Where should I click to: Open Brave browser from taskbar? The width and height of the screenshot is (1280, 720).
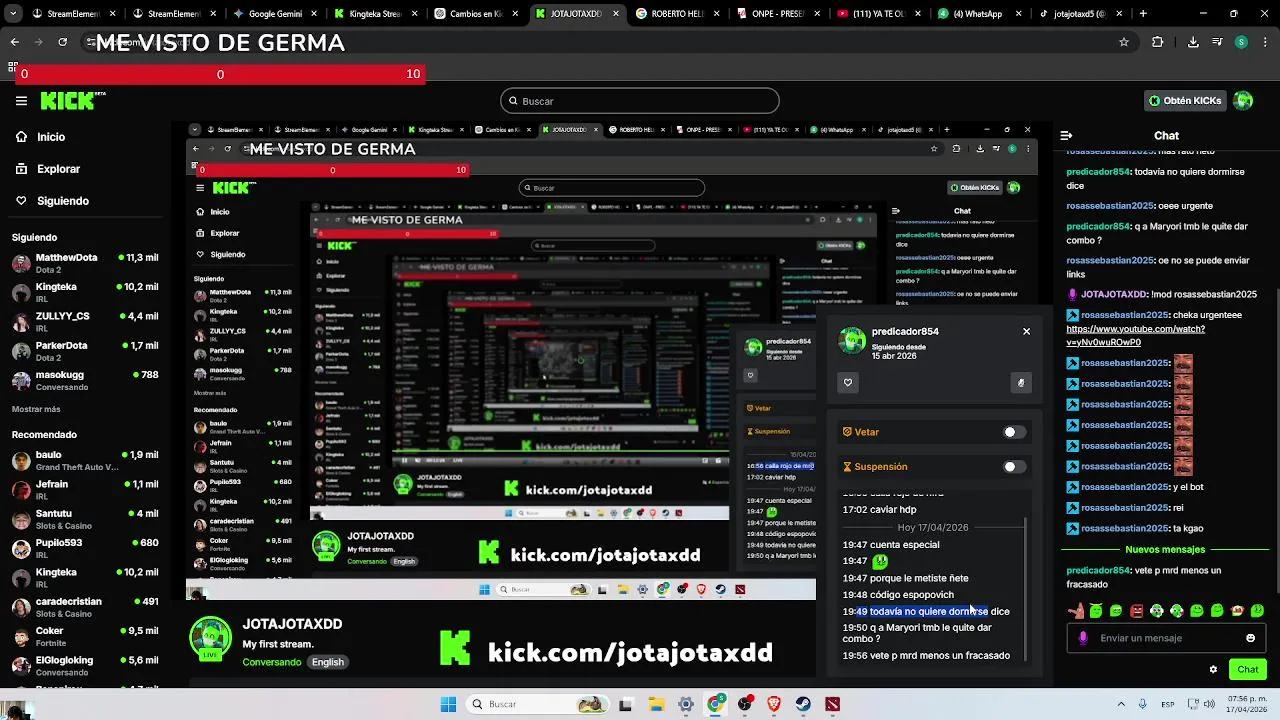774,704
